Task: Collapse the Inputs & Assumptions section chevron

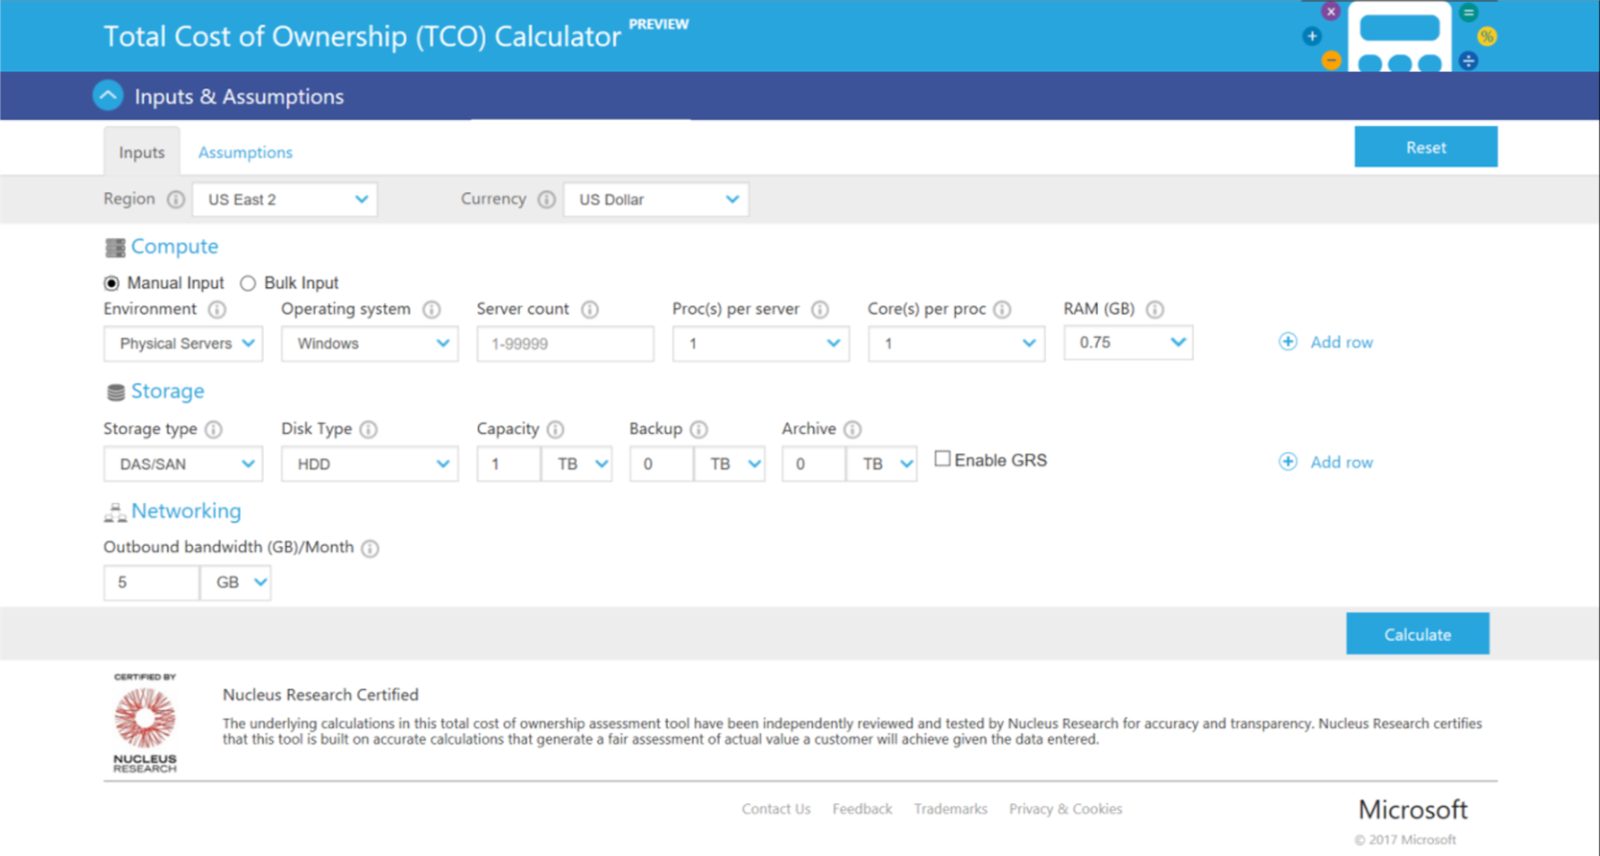Action: pos(108,96)
